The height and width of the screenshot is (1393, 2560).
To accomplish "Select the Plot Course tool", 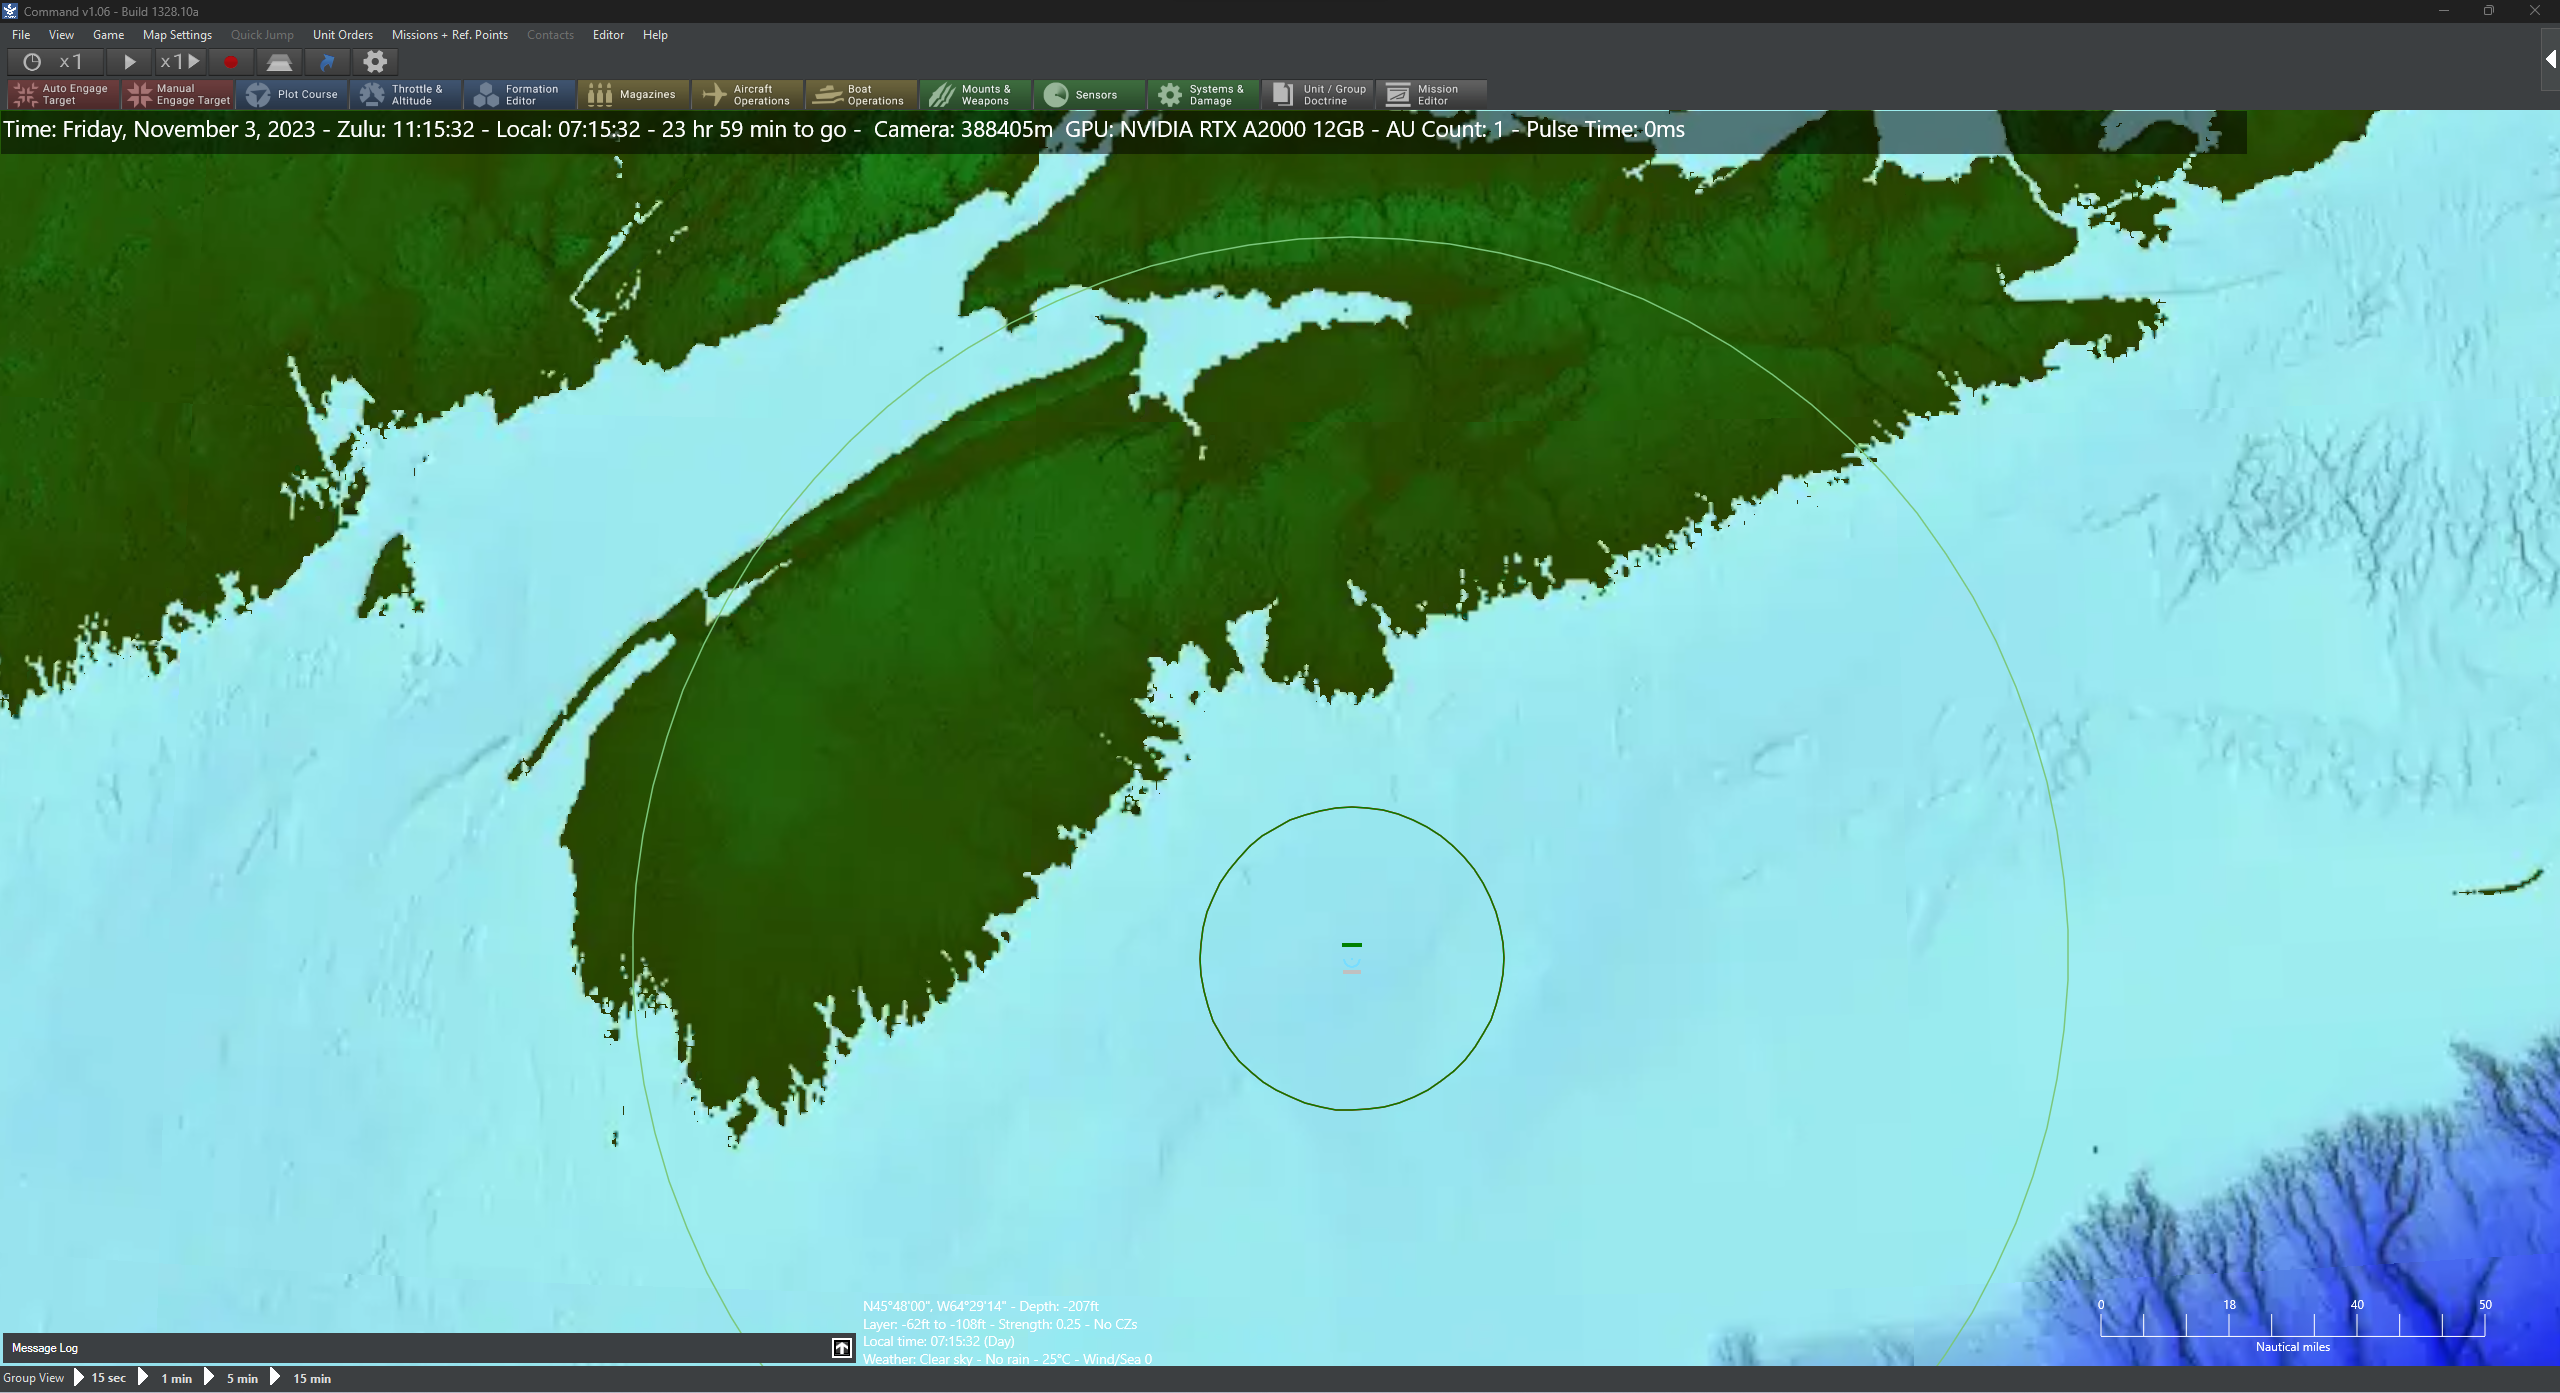I will 293,94.
